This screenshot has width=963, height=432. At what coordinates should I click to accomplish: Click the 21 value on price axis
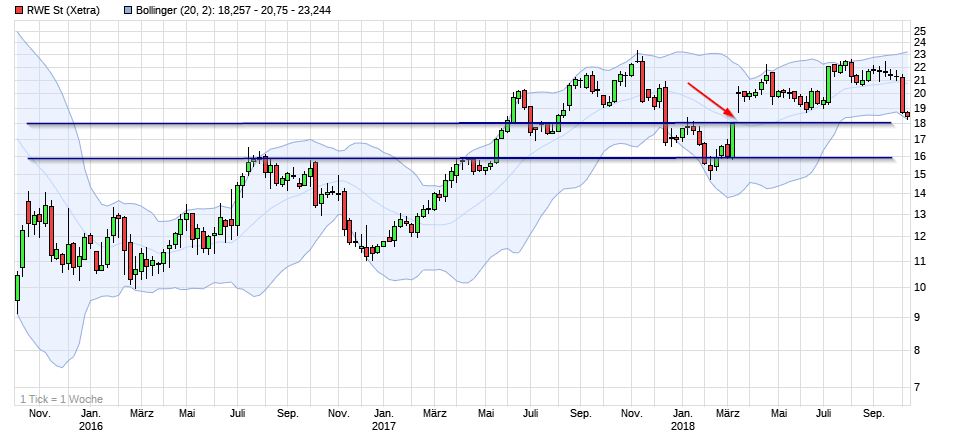(919, 81)
